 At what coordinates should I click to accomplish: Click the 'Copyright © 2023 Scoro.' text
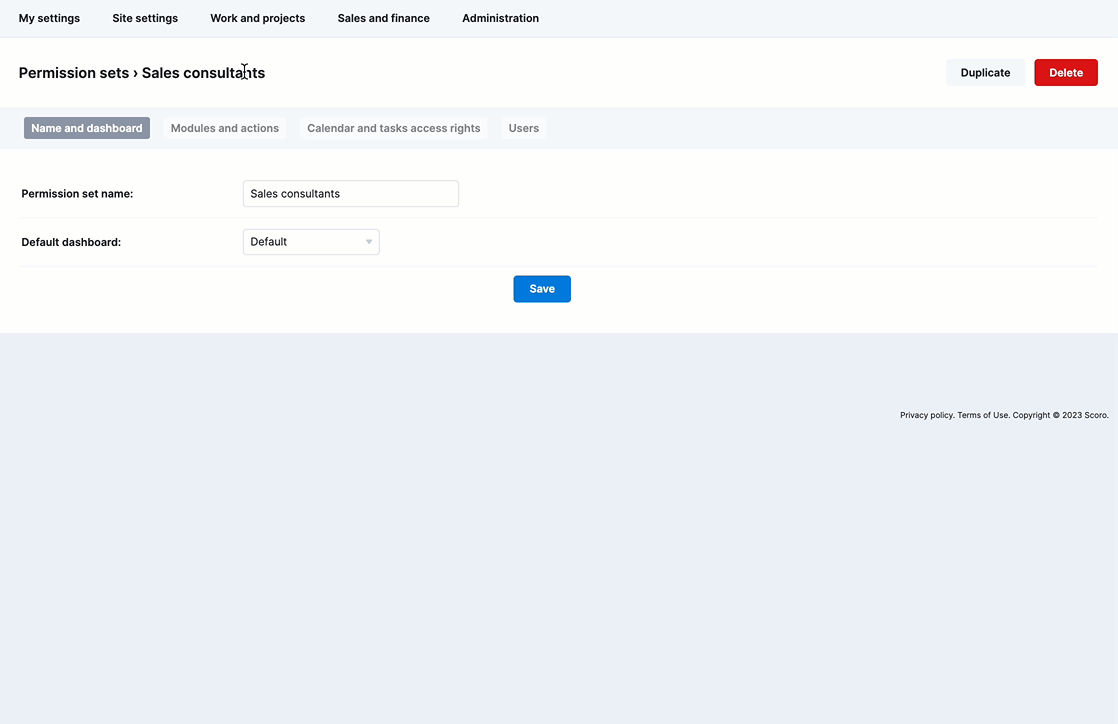pyautogui.click(x=1061, y=415)
